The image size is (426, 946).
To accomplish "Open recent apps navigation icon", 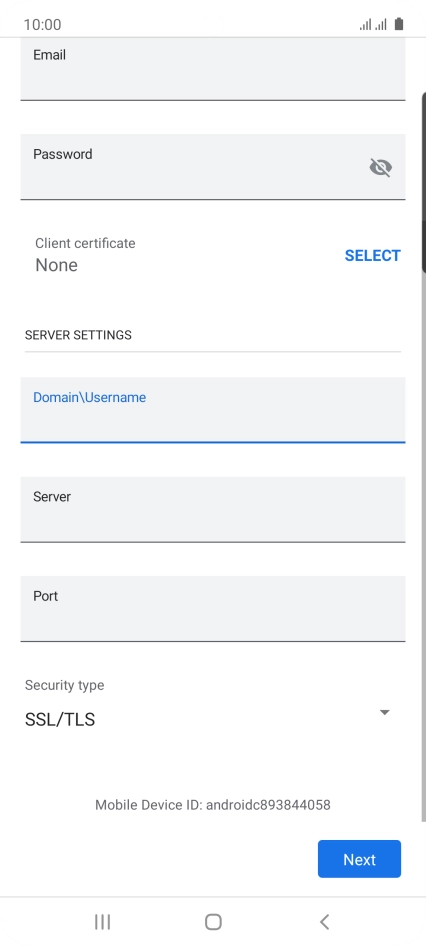I will click(x=103, y=921).
